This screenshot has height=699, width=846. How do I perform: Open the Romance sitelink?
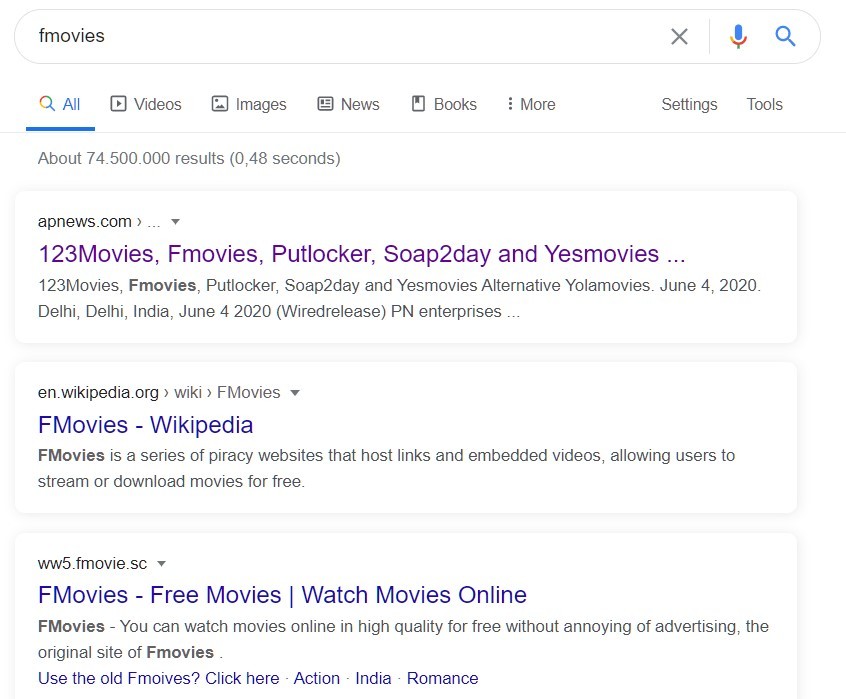(x=442, y=678)
